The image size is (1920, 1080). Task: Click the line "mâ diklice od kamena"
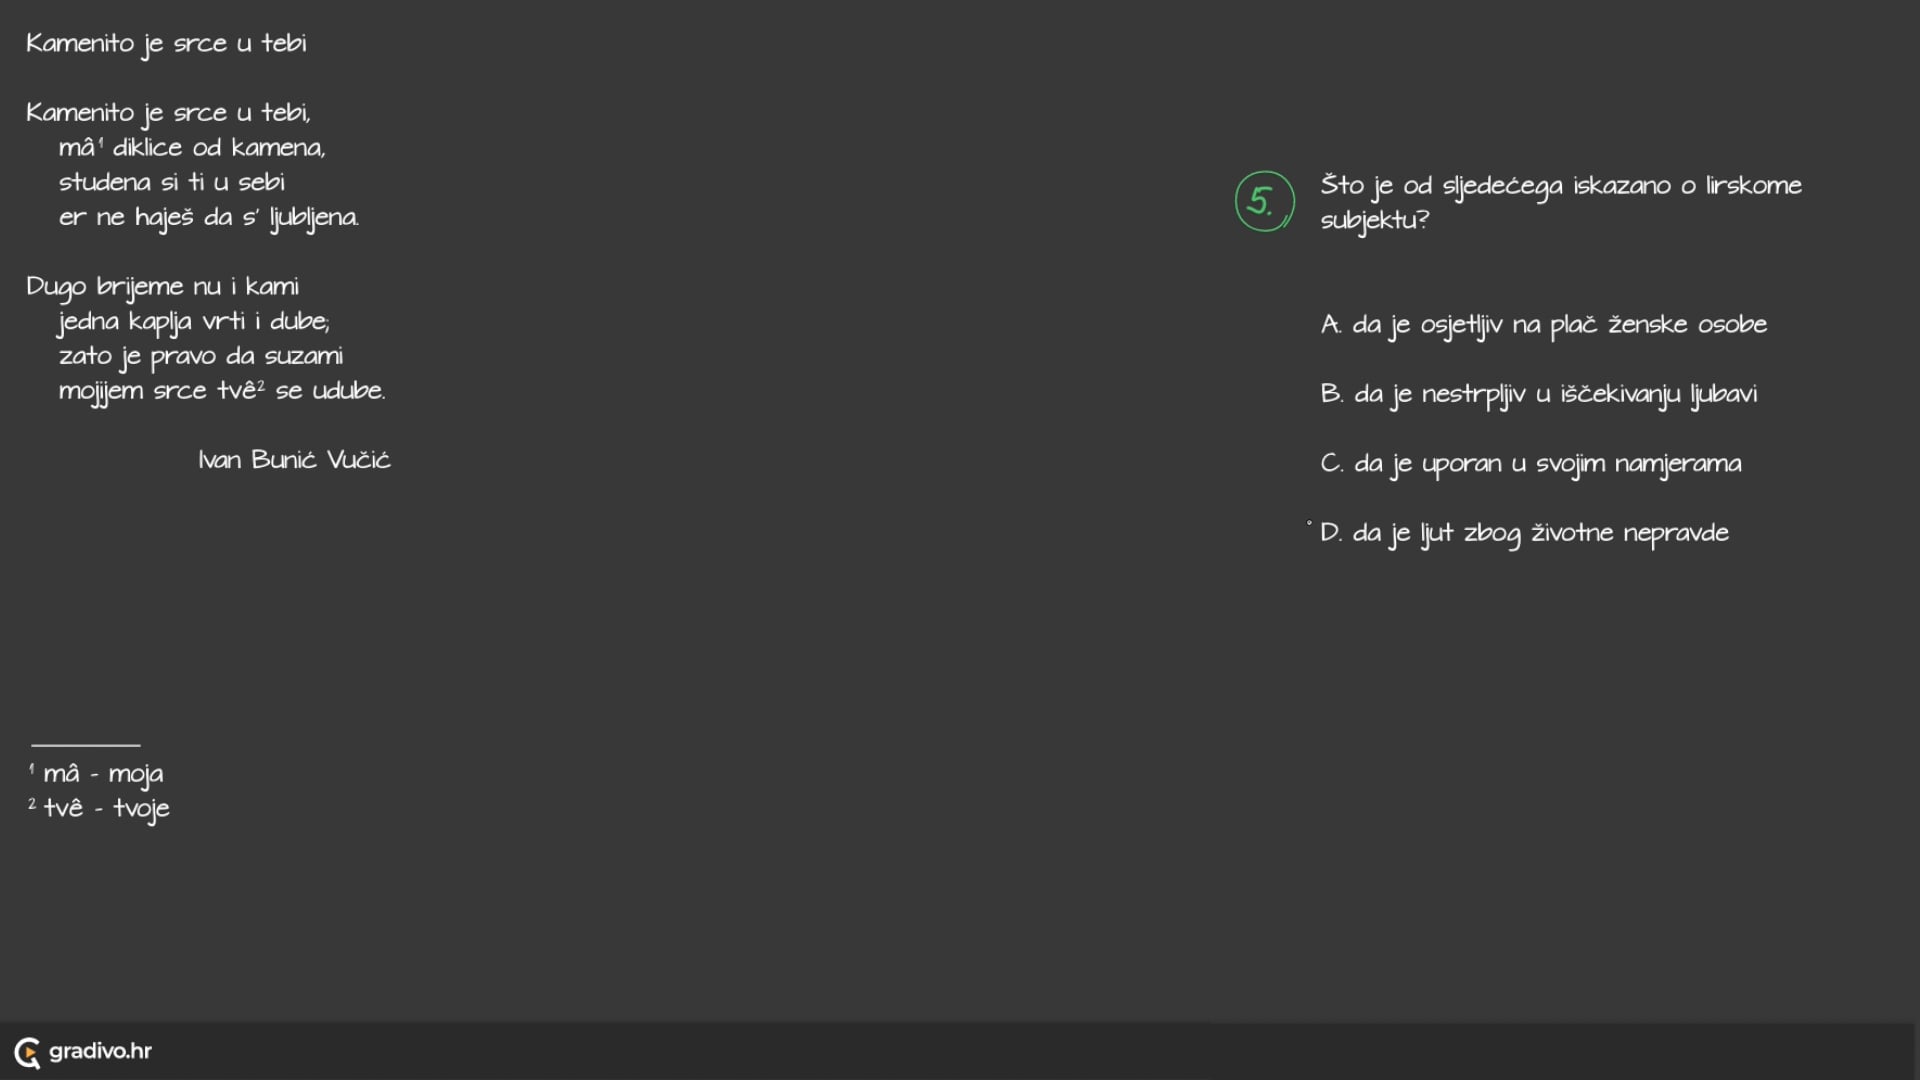coord(192,148)
